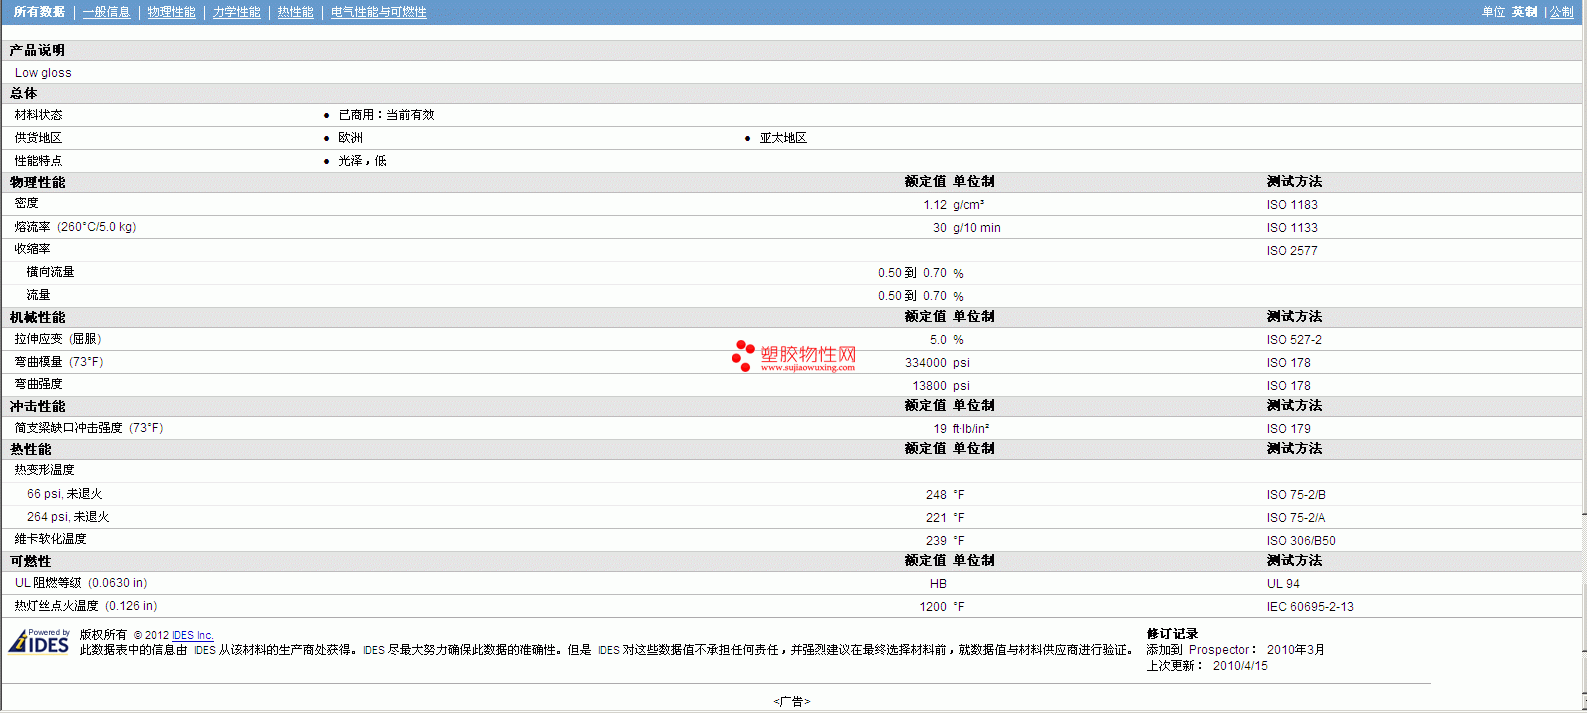This screenshot has height=713, width=1587.
Task: Click the 材料状态 row label
Action: 38,115
